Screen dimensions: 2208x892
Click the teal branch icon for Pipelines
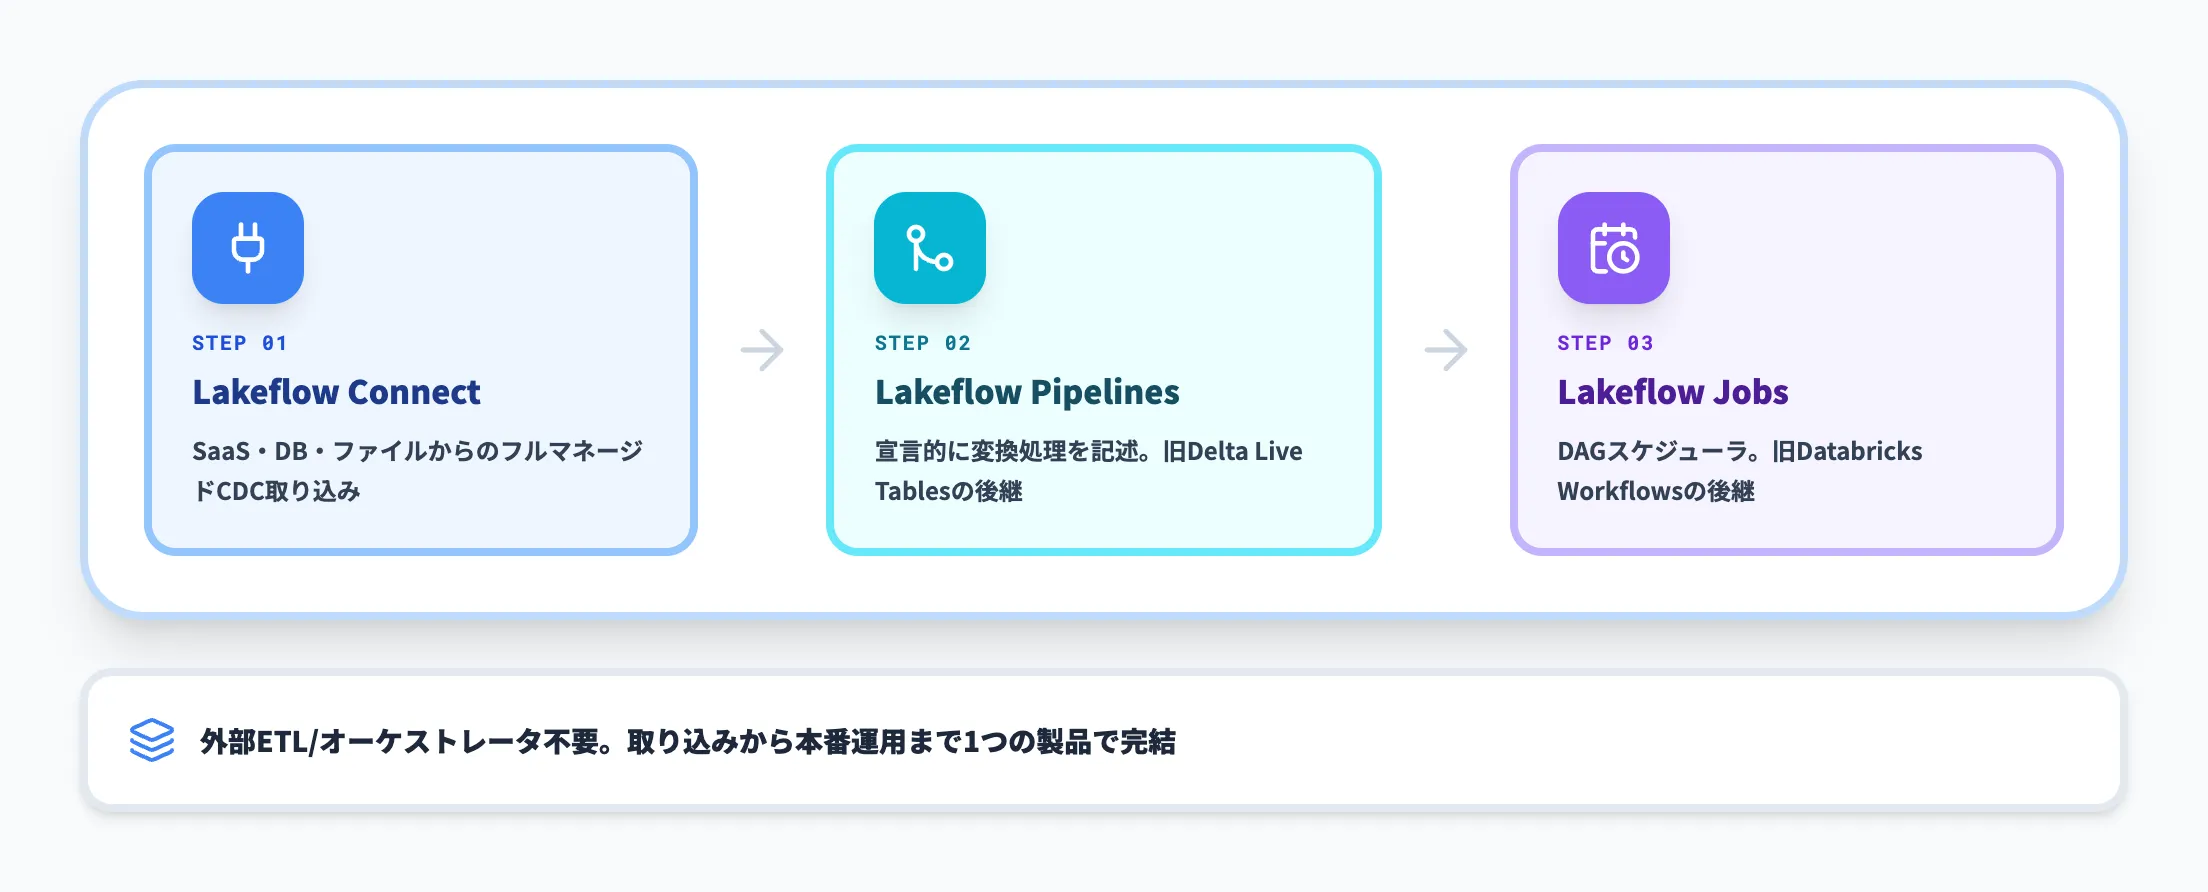tap(930, 248)
